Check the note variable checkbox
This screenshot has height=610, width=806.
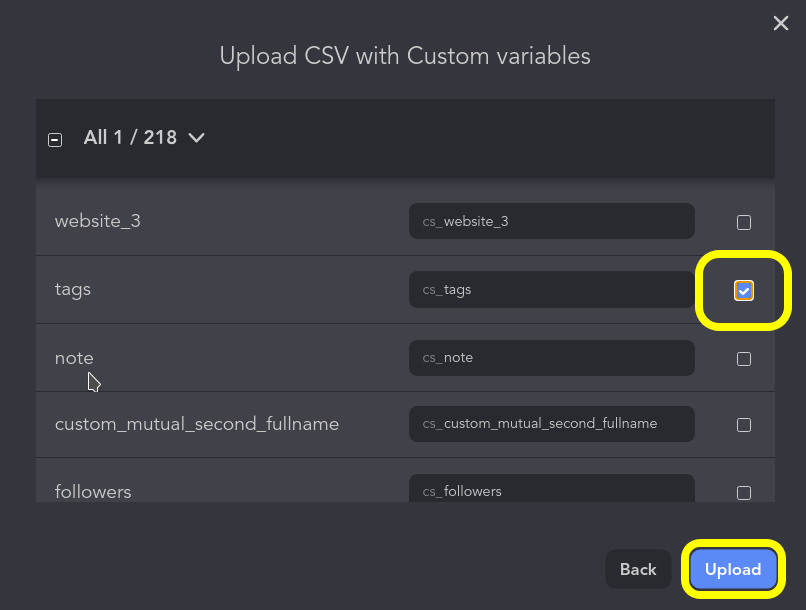coord(743,359)
